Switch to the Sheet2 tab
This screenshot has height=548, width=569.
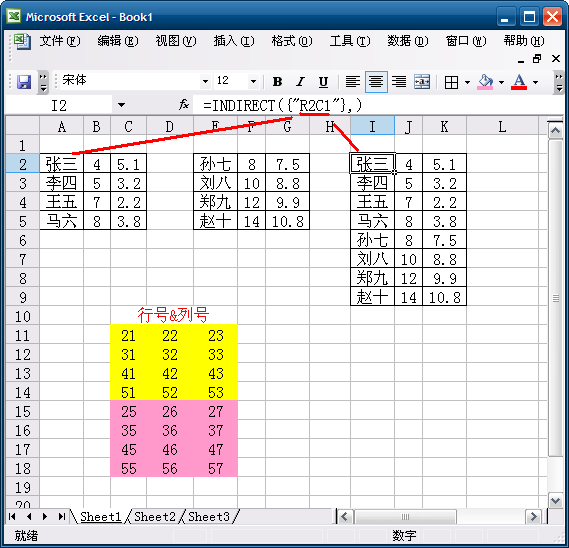155,516
